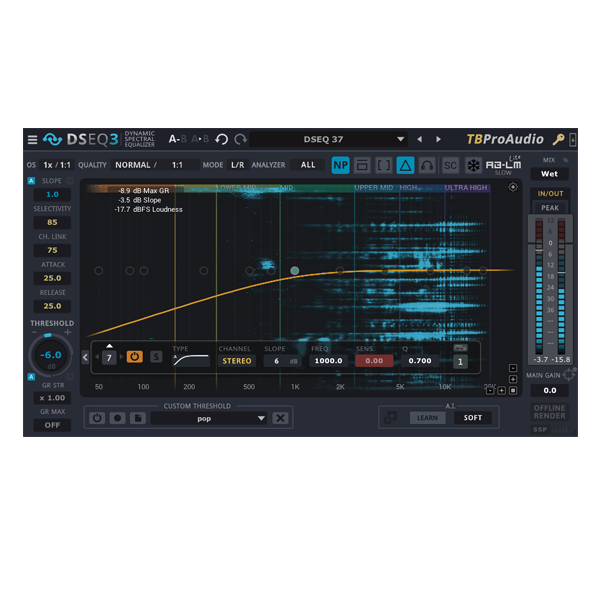The width and height of the screenshot is (600, 600).
Task: Click the main gain value 0.0
Action: (x=549, y=390)
